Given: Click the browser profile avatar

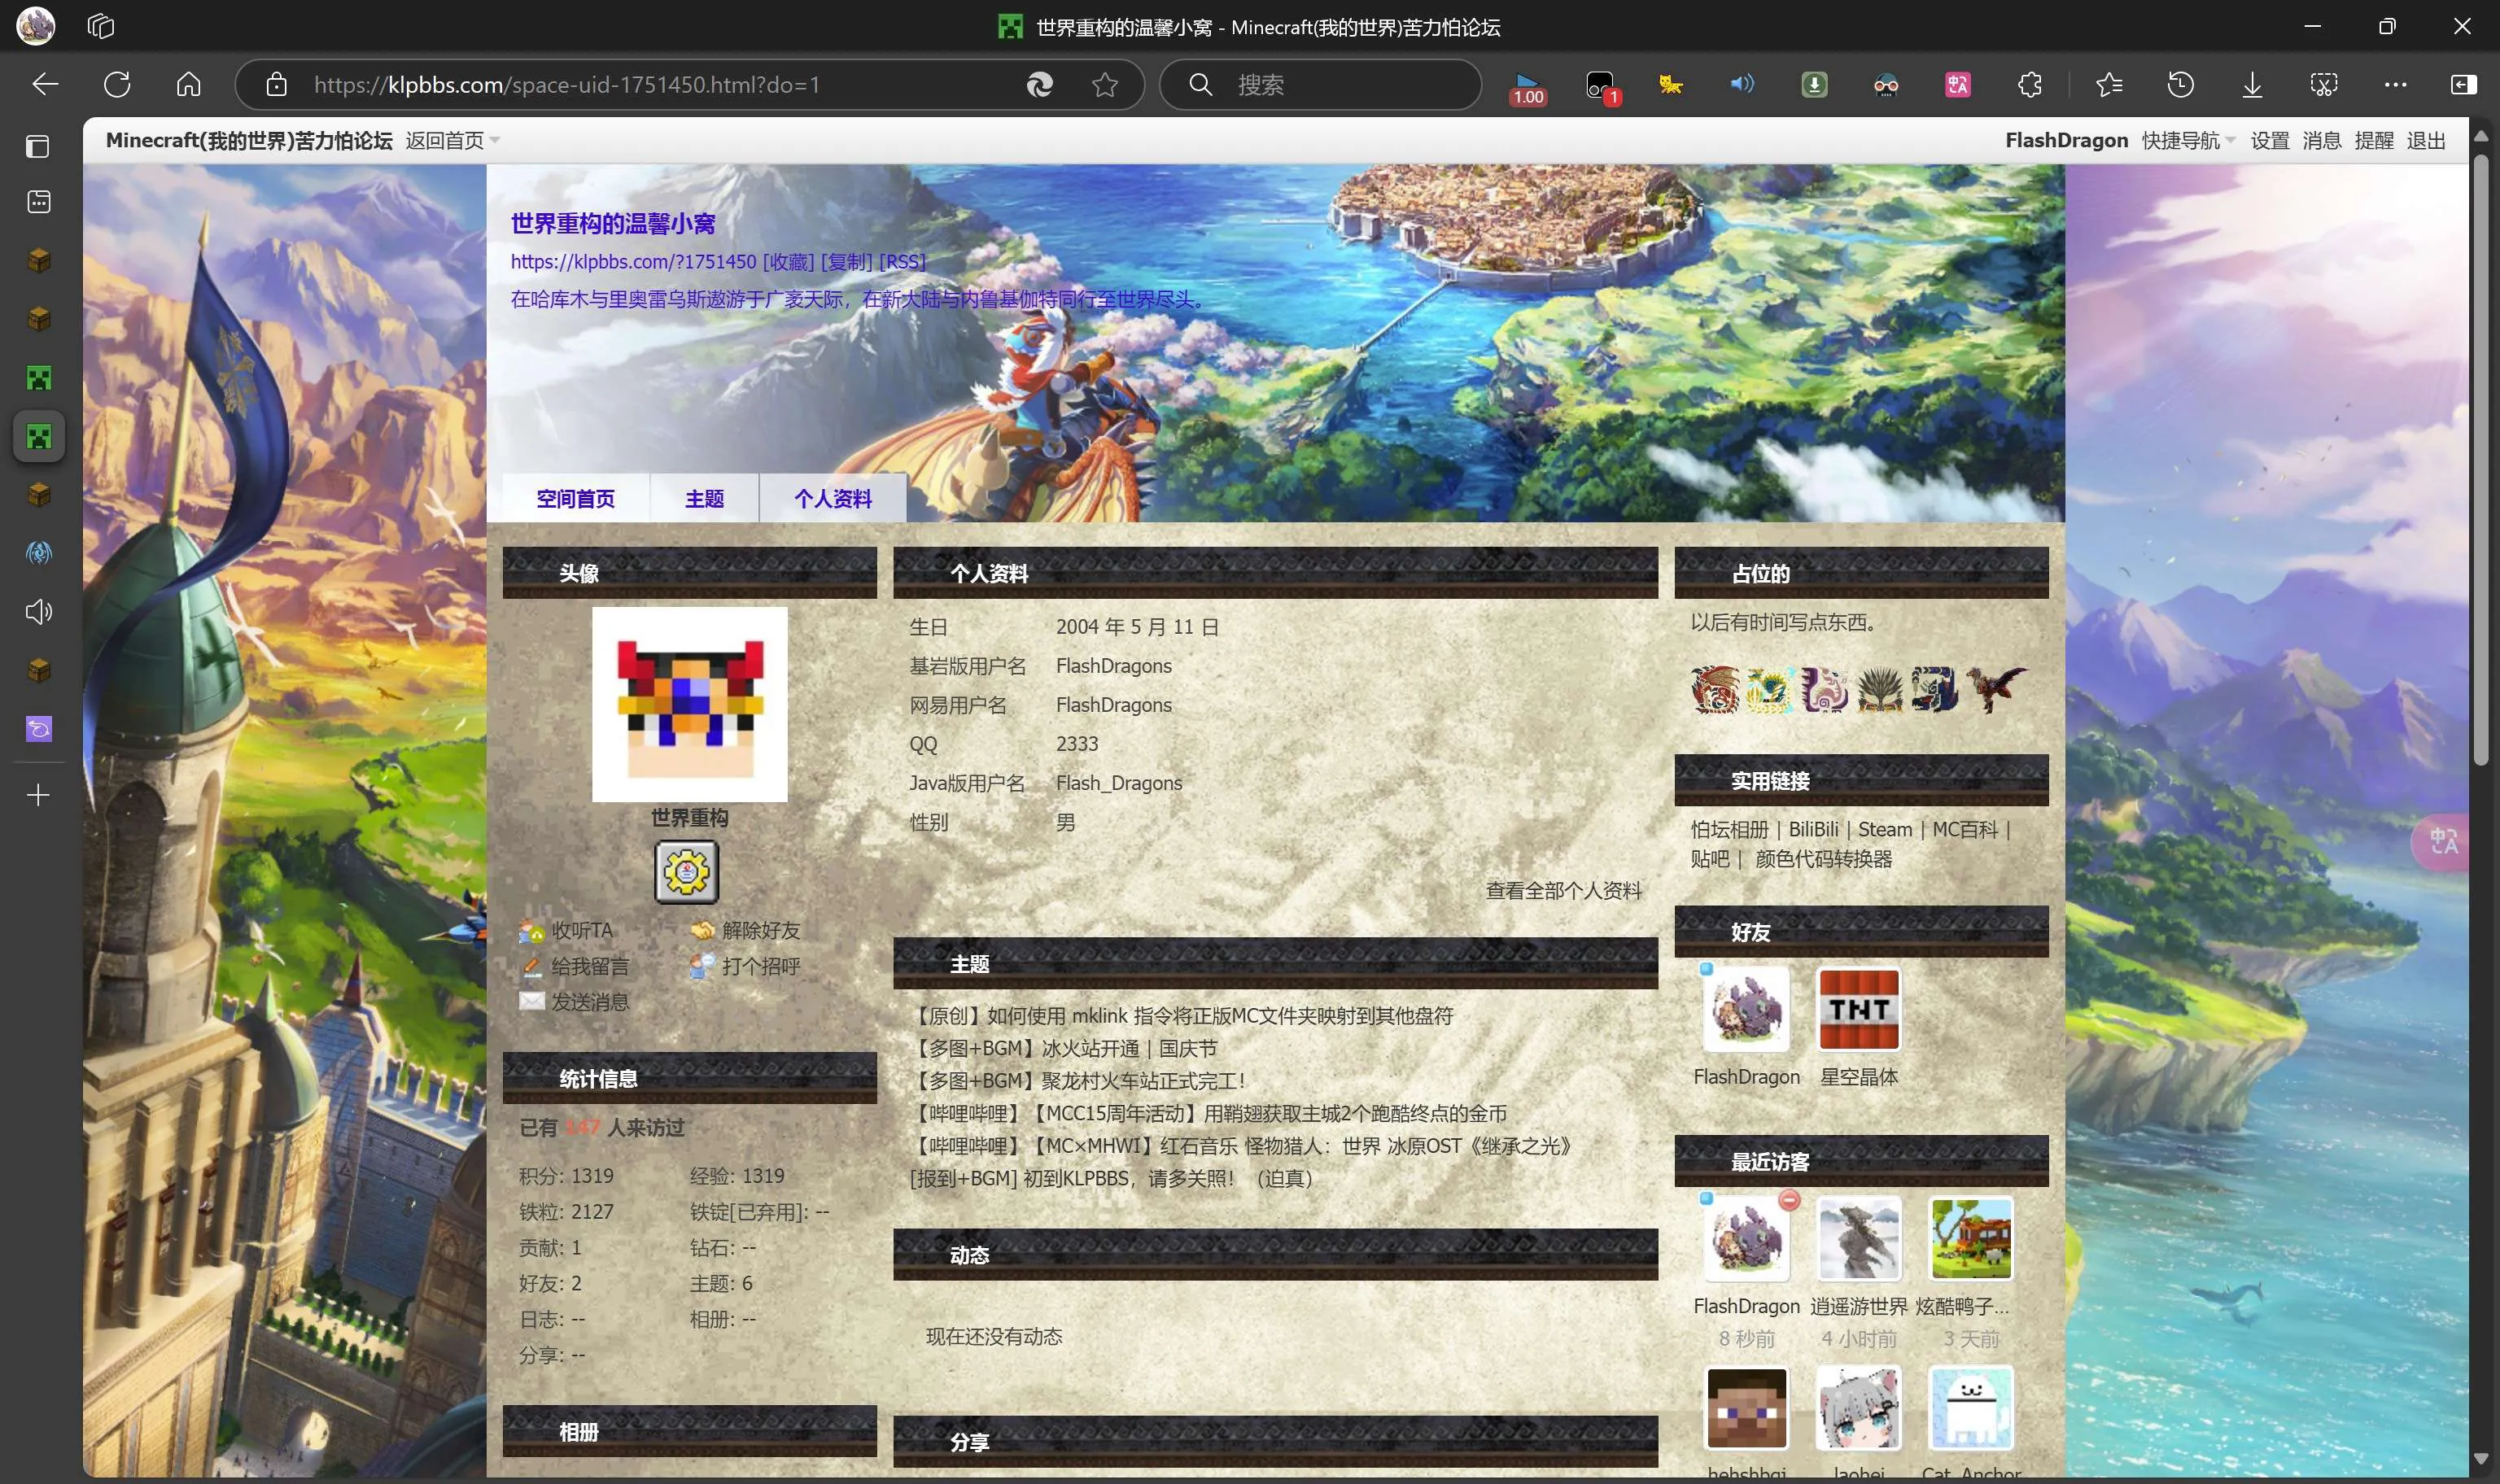Looking at the screenshot, I should 36,26.
